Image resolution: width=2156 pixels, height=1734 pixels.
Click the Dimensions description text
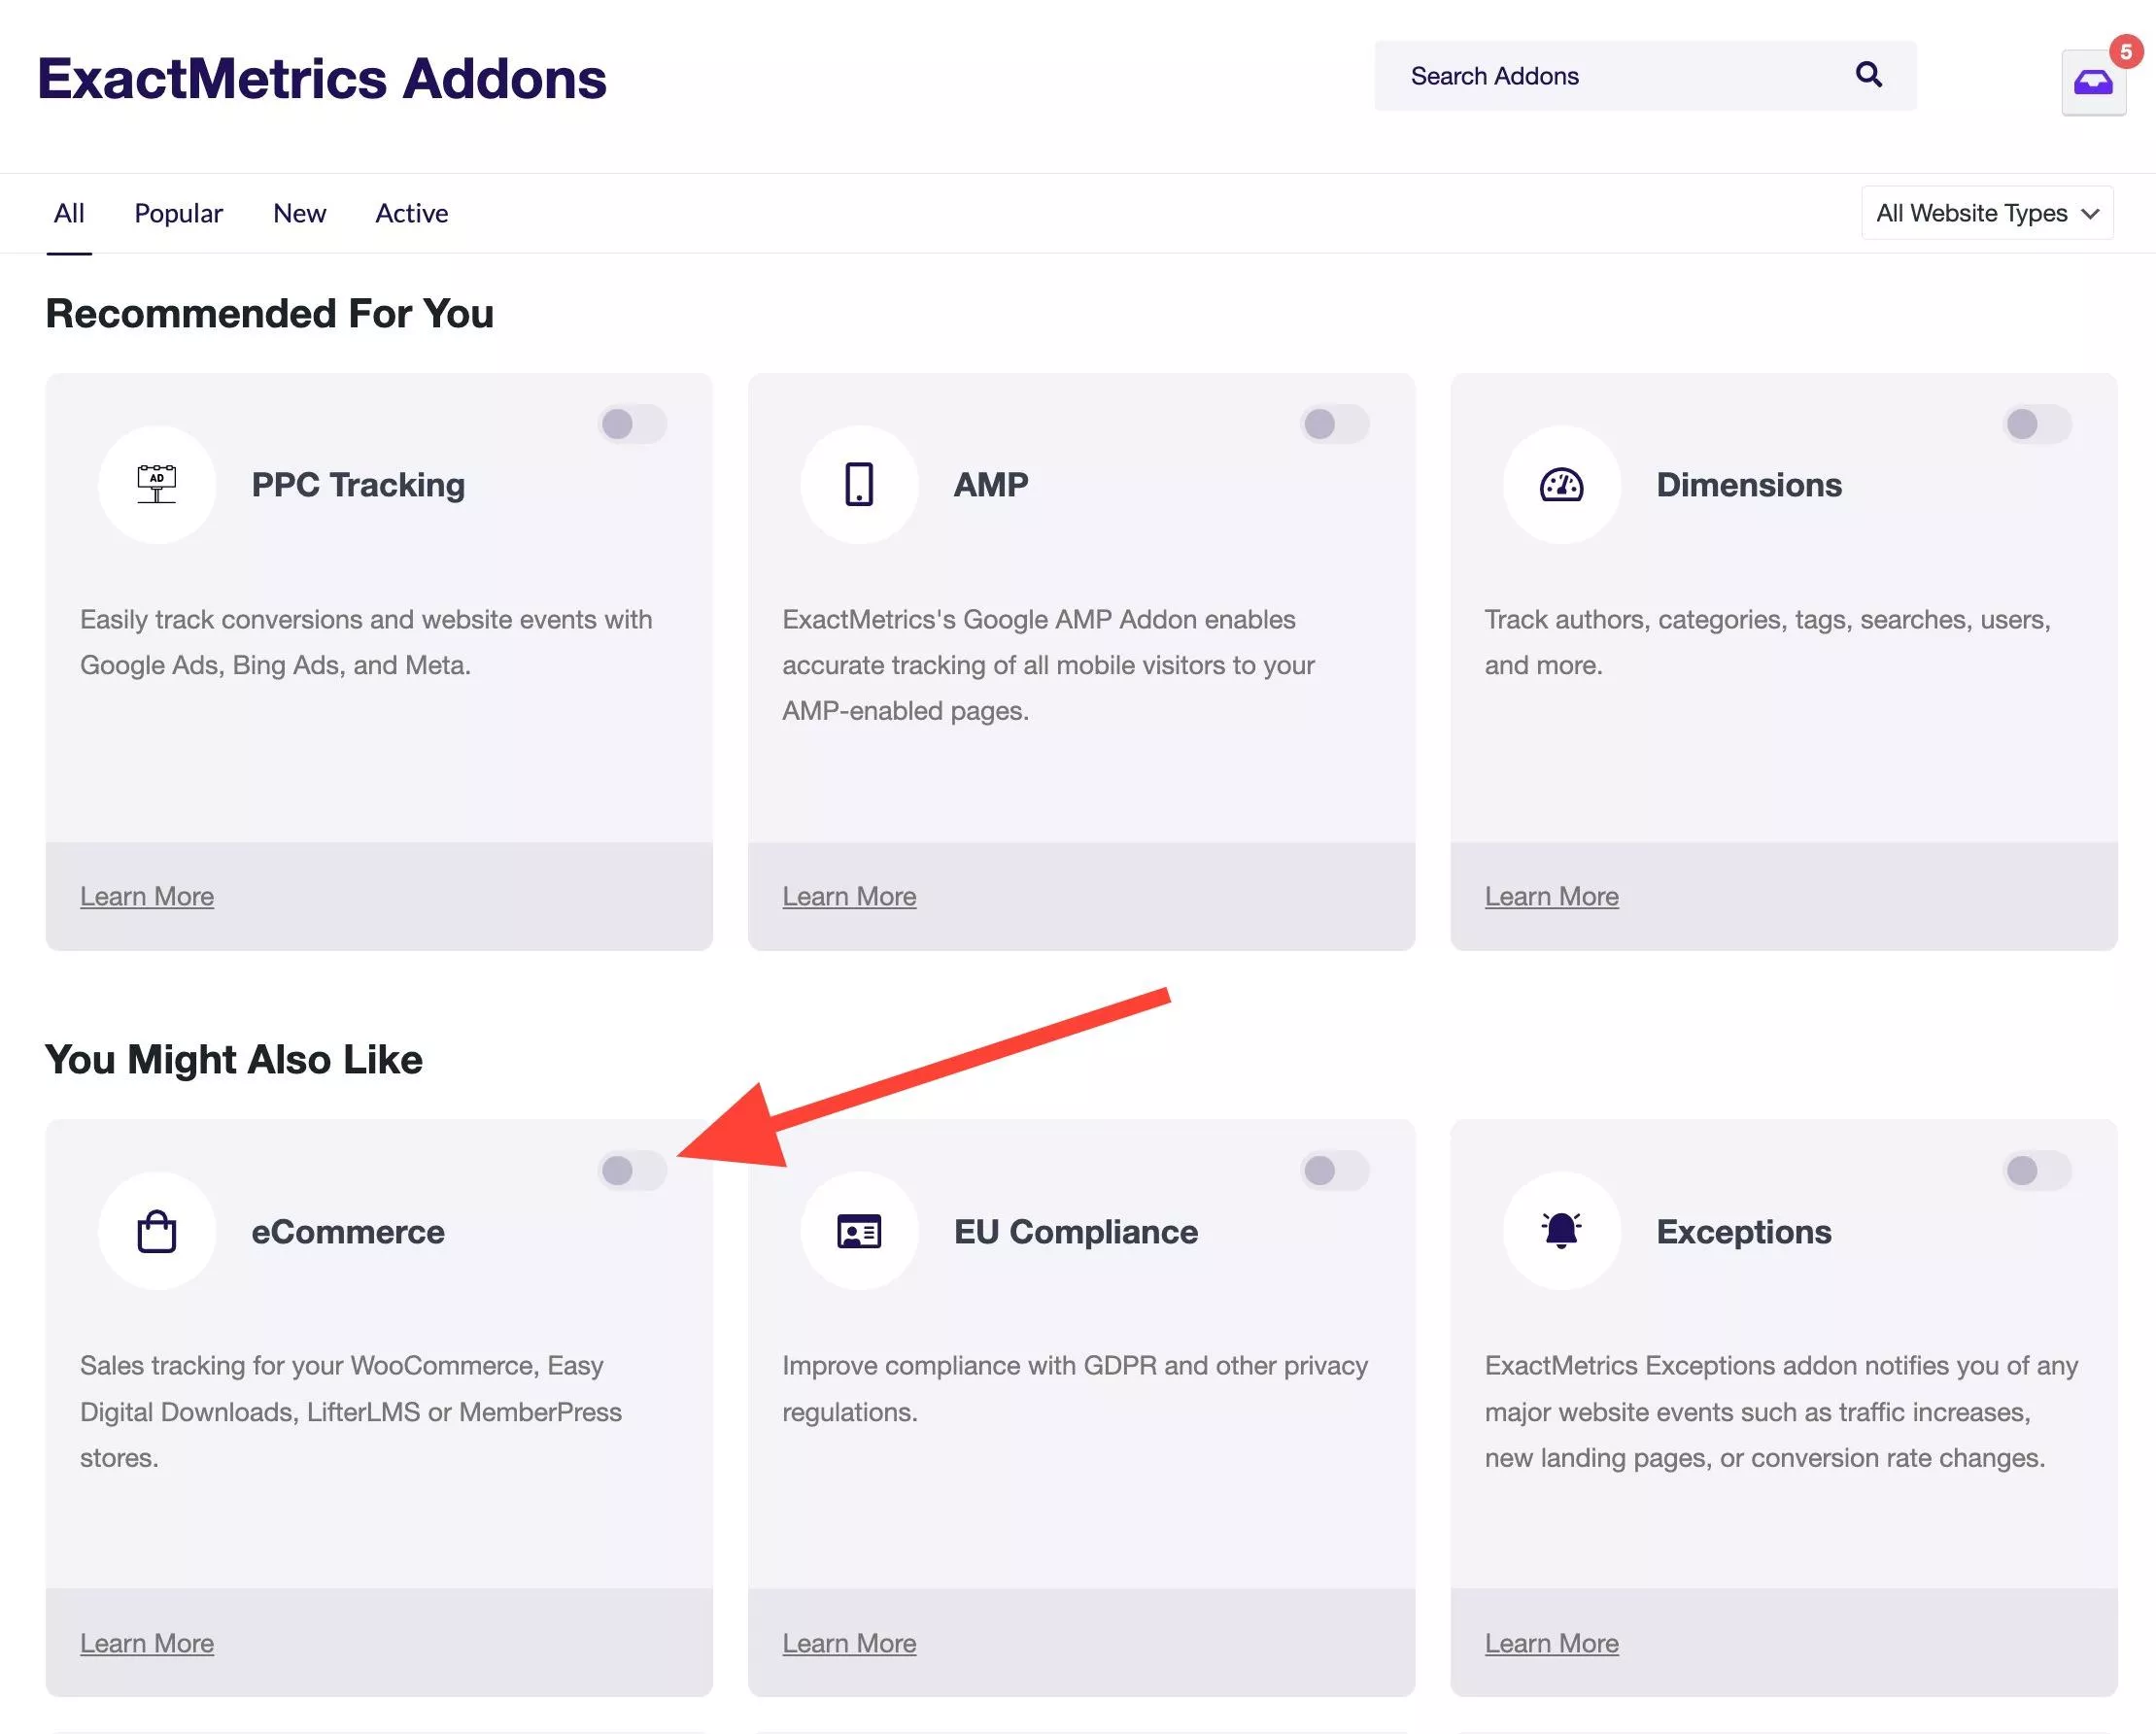coord(1767,642)
